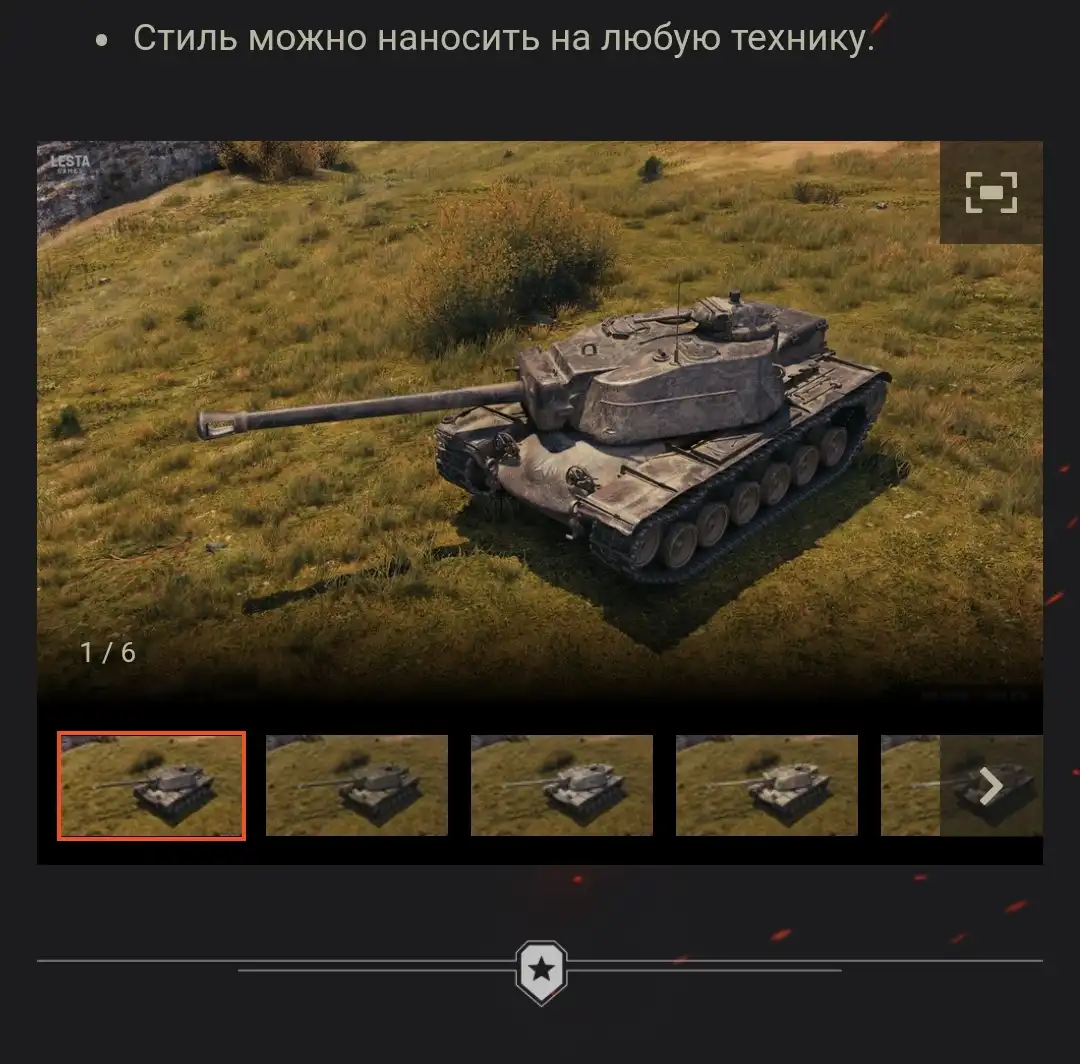
Task: Go to the next thumbnails with the chevron
Action: tap(991, 786)
